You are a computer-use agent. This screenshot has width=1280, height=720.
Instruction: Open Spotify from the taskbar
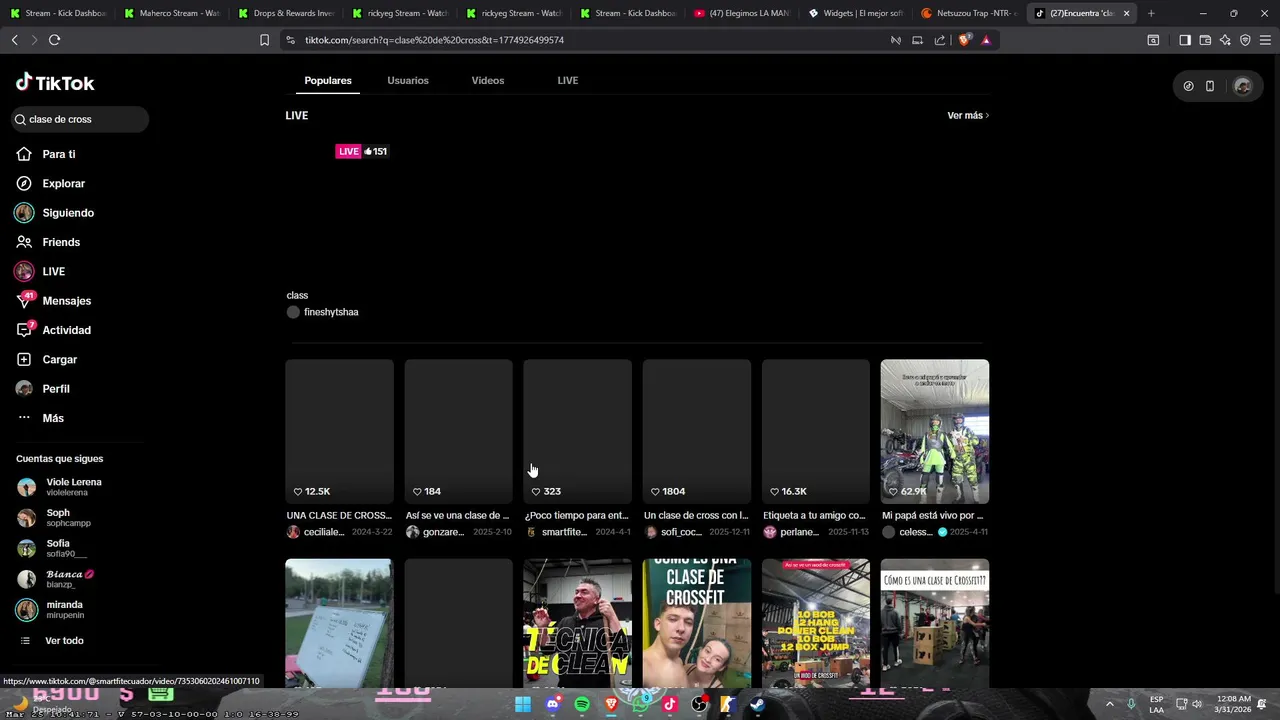click(x=582, y=704)
